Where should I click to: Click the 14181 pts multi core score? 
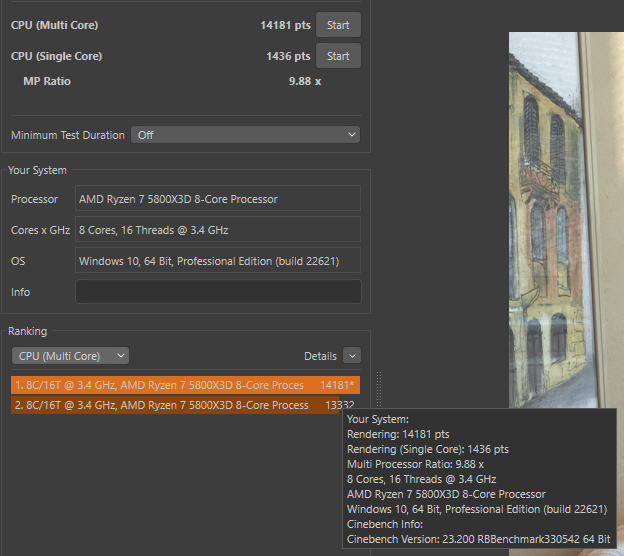(285, 25)
